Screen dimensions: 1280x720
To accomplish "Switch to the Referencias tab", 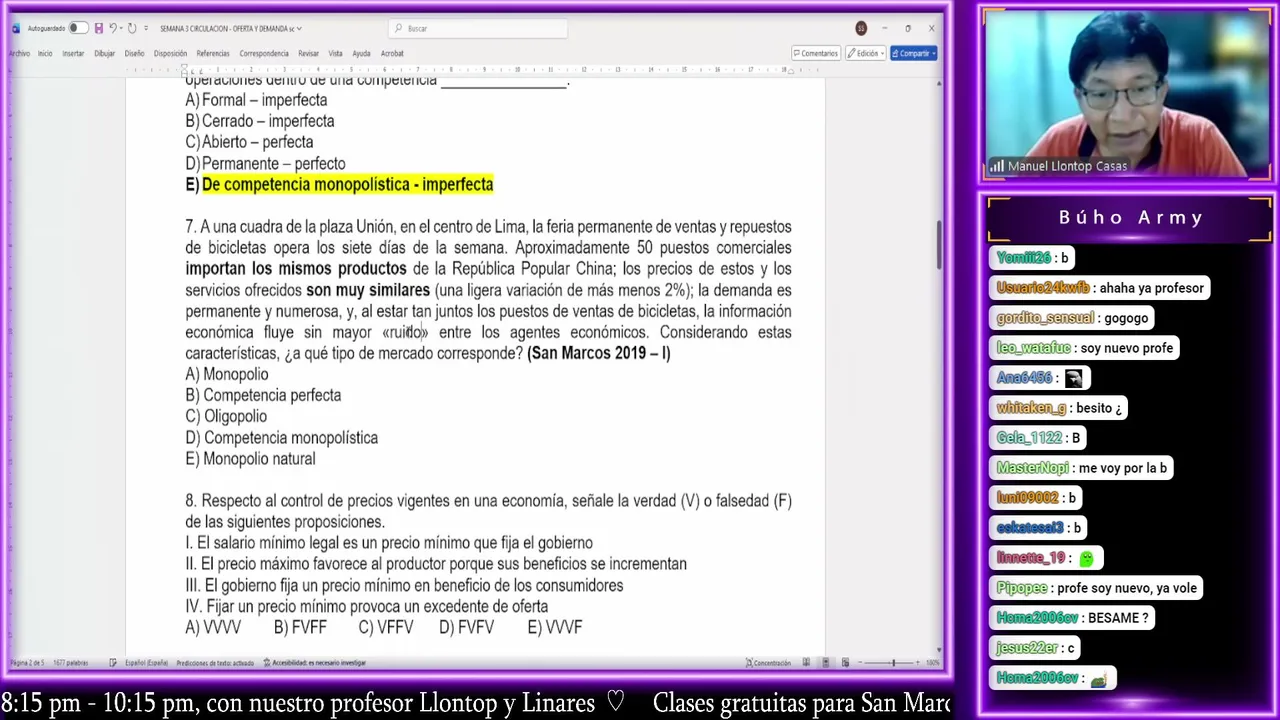I will [213, 53].
